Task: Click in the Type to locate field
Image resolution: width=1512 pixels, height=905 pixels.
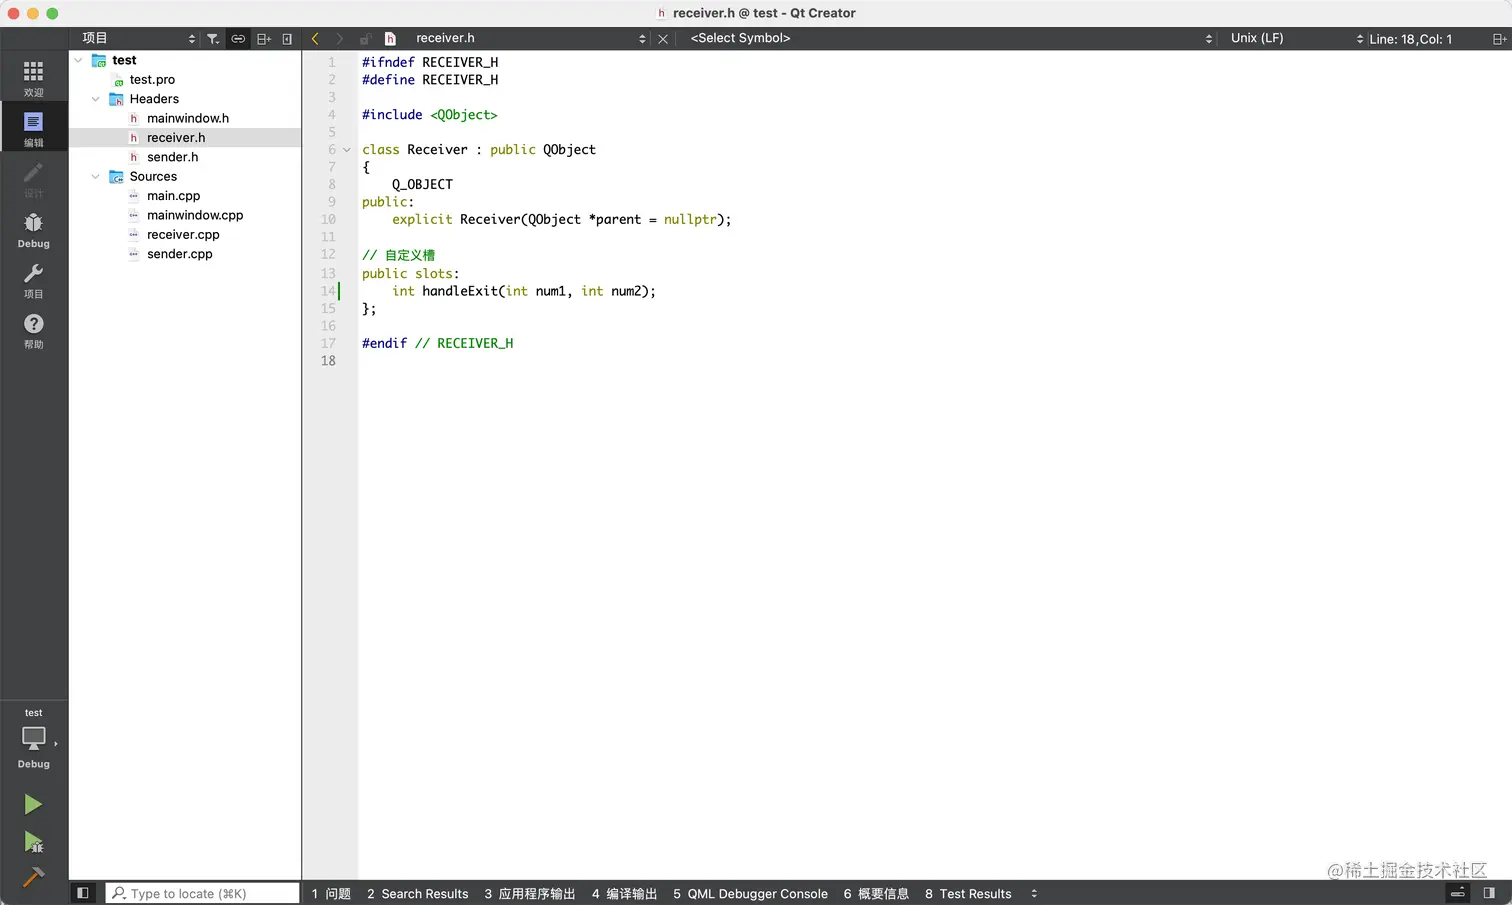Action: (203, 893)
